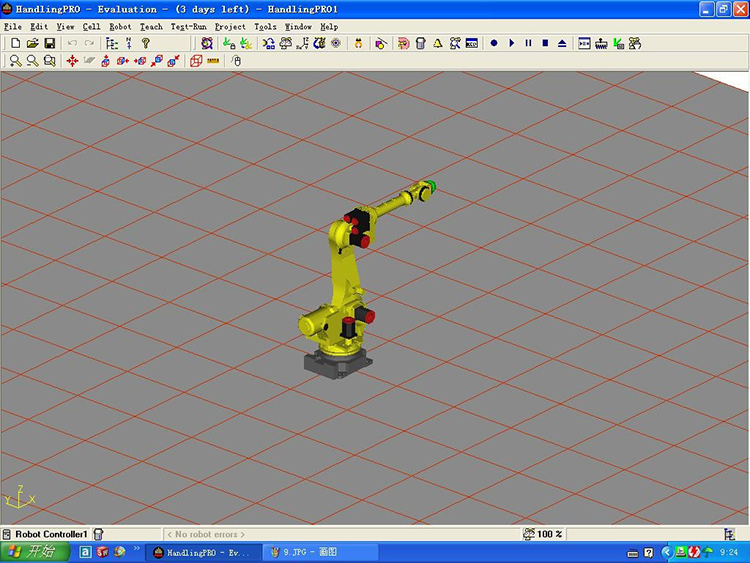Screen dimensions: 750x563
Task: Click the alarm clock toolbar icon
Action: [207, 44]
